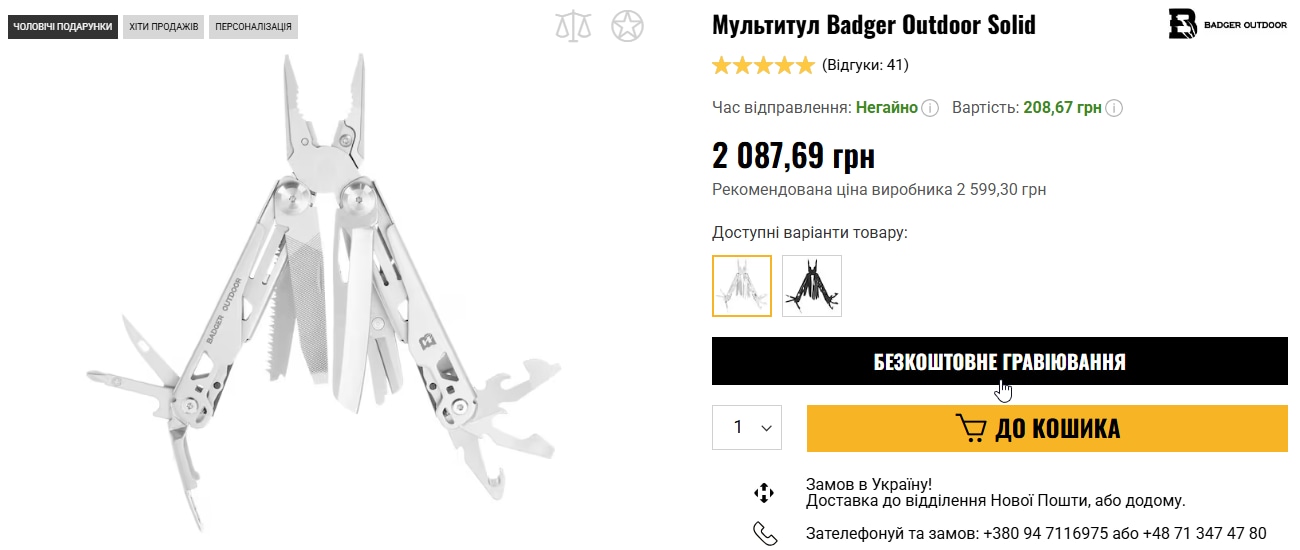Viewport: 1300px width, 550px height.
Task: Open the Чоловічі подарунки tag
Action: point(62,26)
